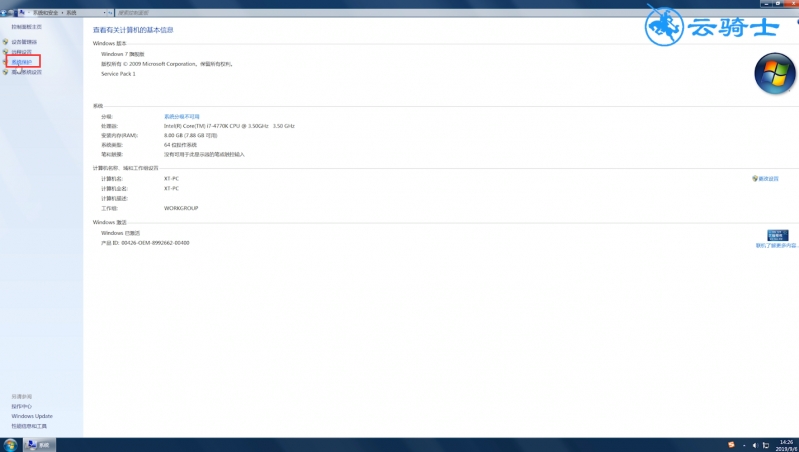Click the control panel icon in the address bar
This screenshot has height=452, width=799.
[21, 12]
